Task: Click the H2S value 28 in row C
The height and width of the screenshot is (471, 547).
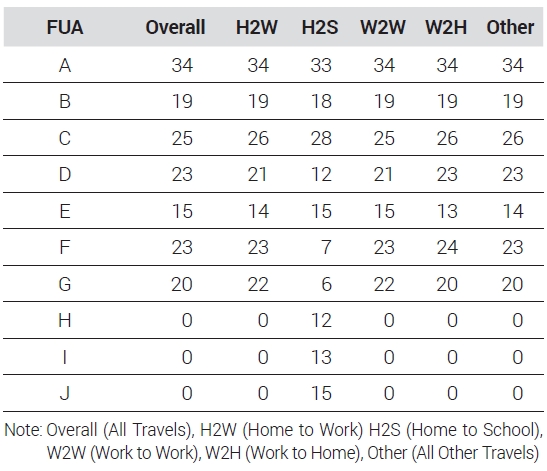Action: [321, 138]
